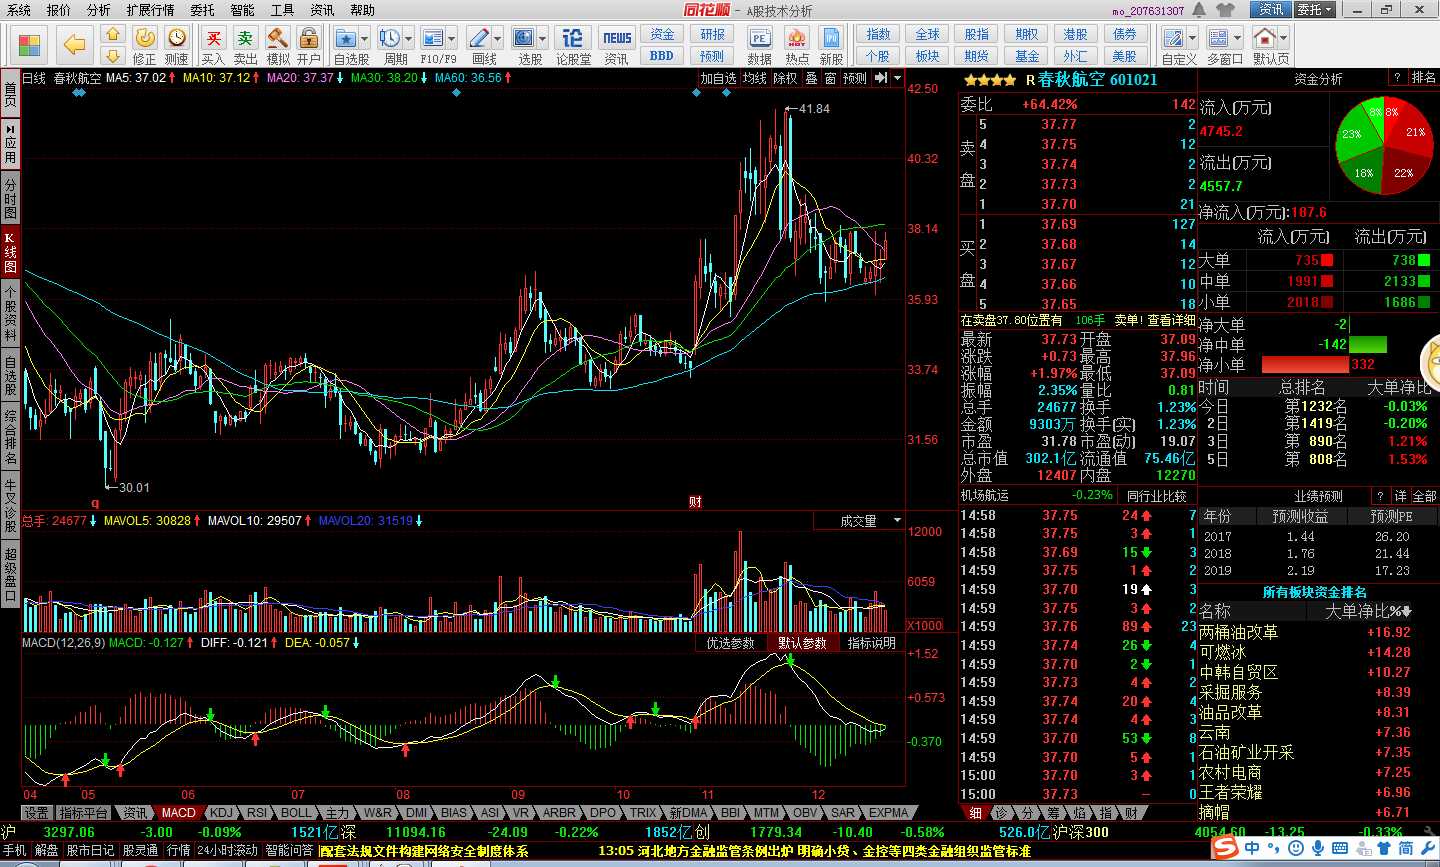Go to the 默认页 house icon
Viewport: 1440px width, 867px height.
(1264, 39)
